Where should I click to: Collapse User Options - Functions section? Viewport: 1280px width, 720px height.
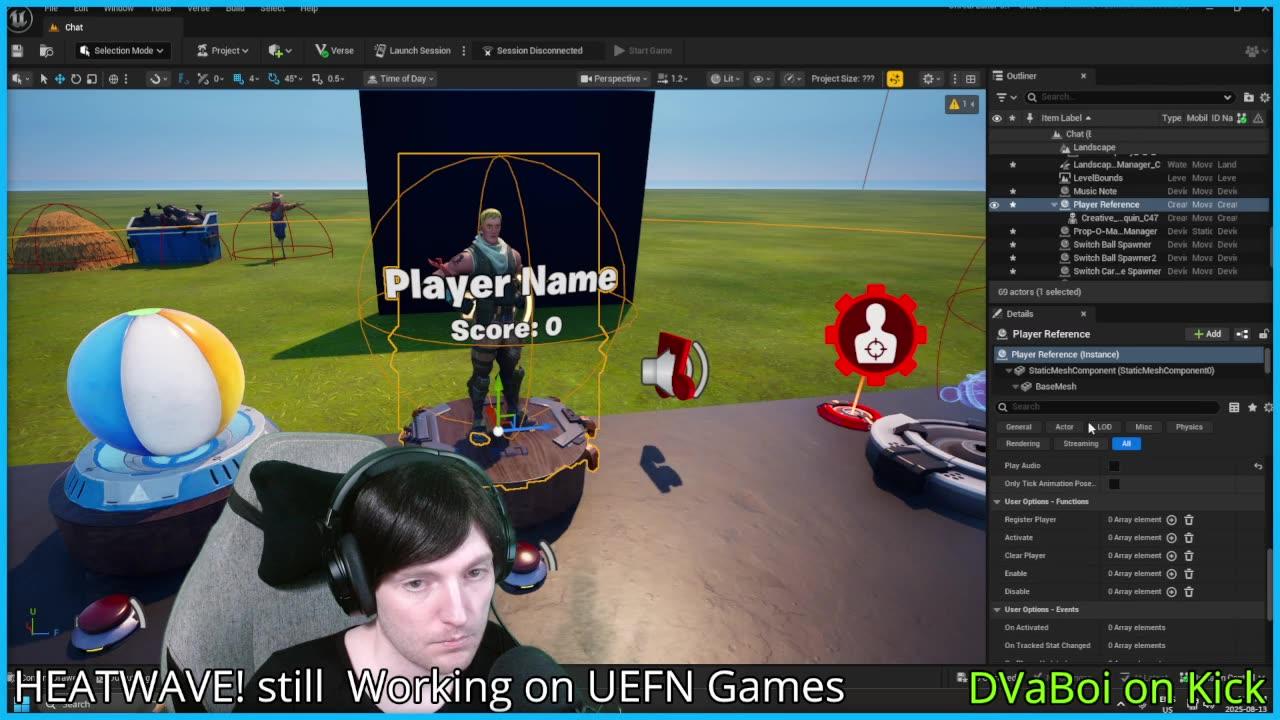997,502
